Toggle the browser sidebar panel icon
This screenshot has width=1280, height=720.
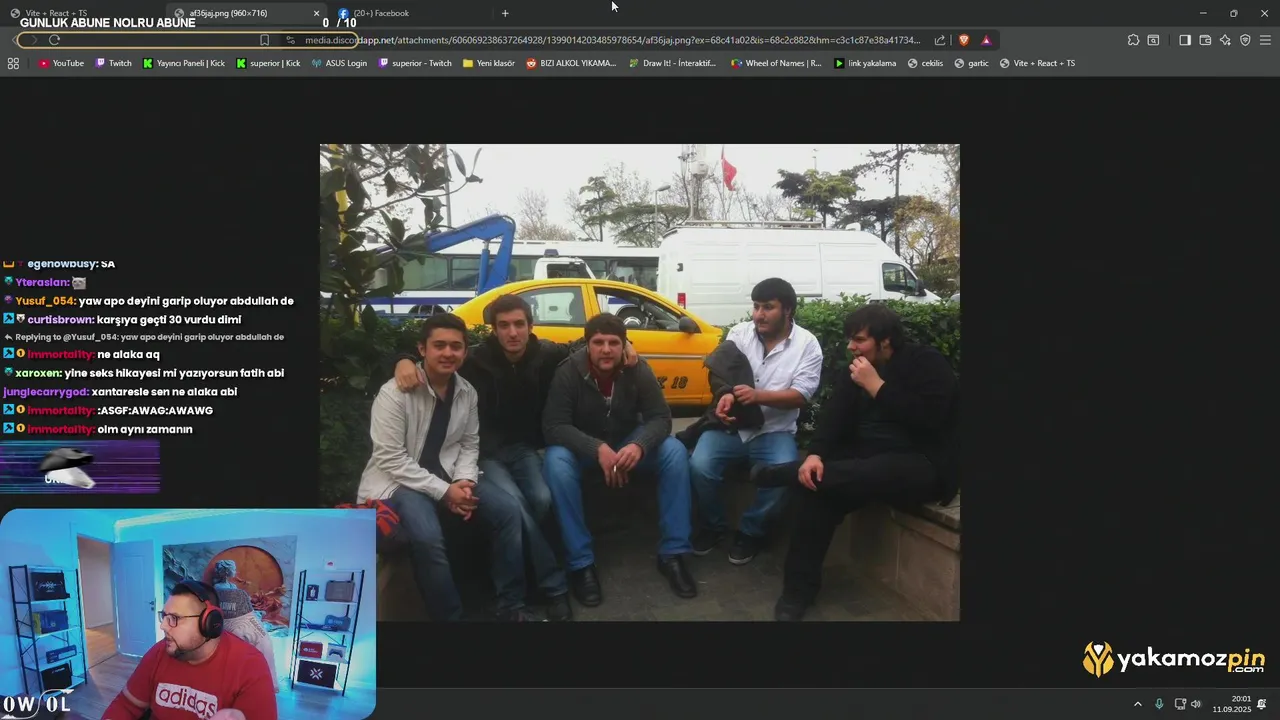pyautogui.click(x=1185, y=40)
